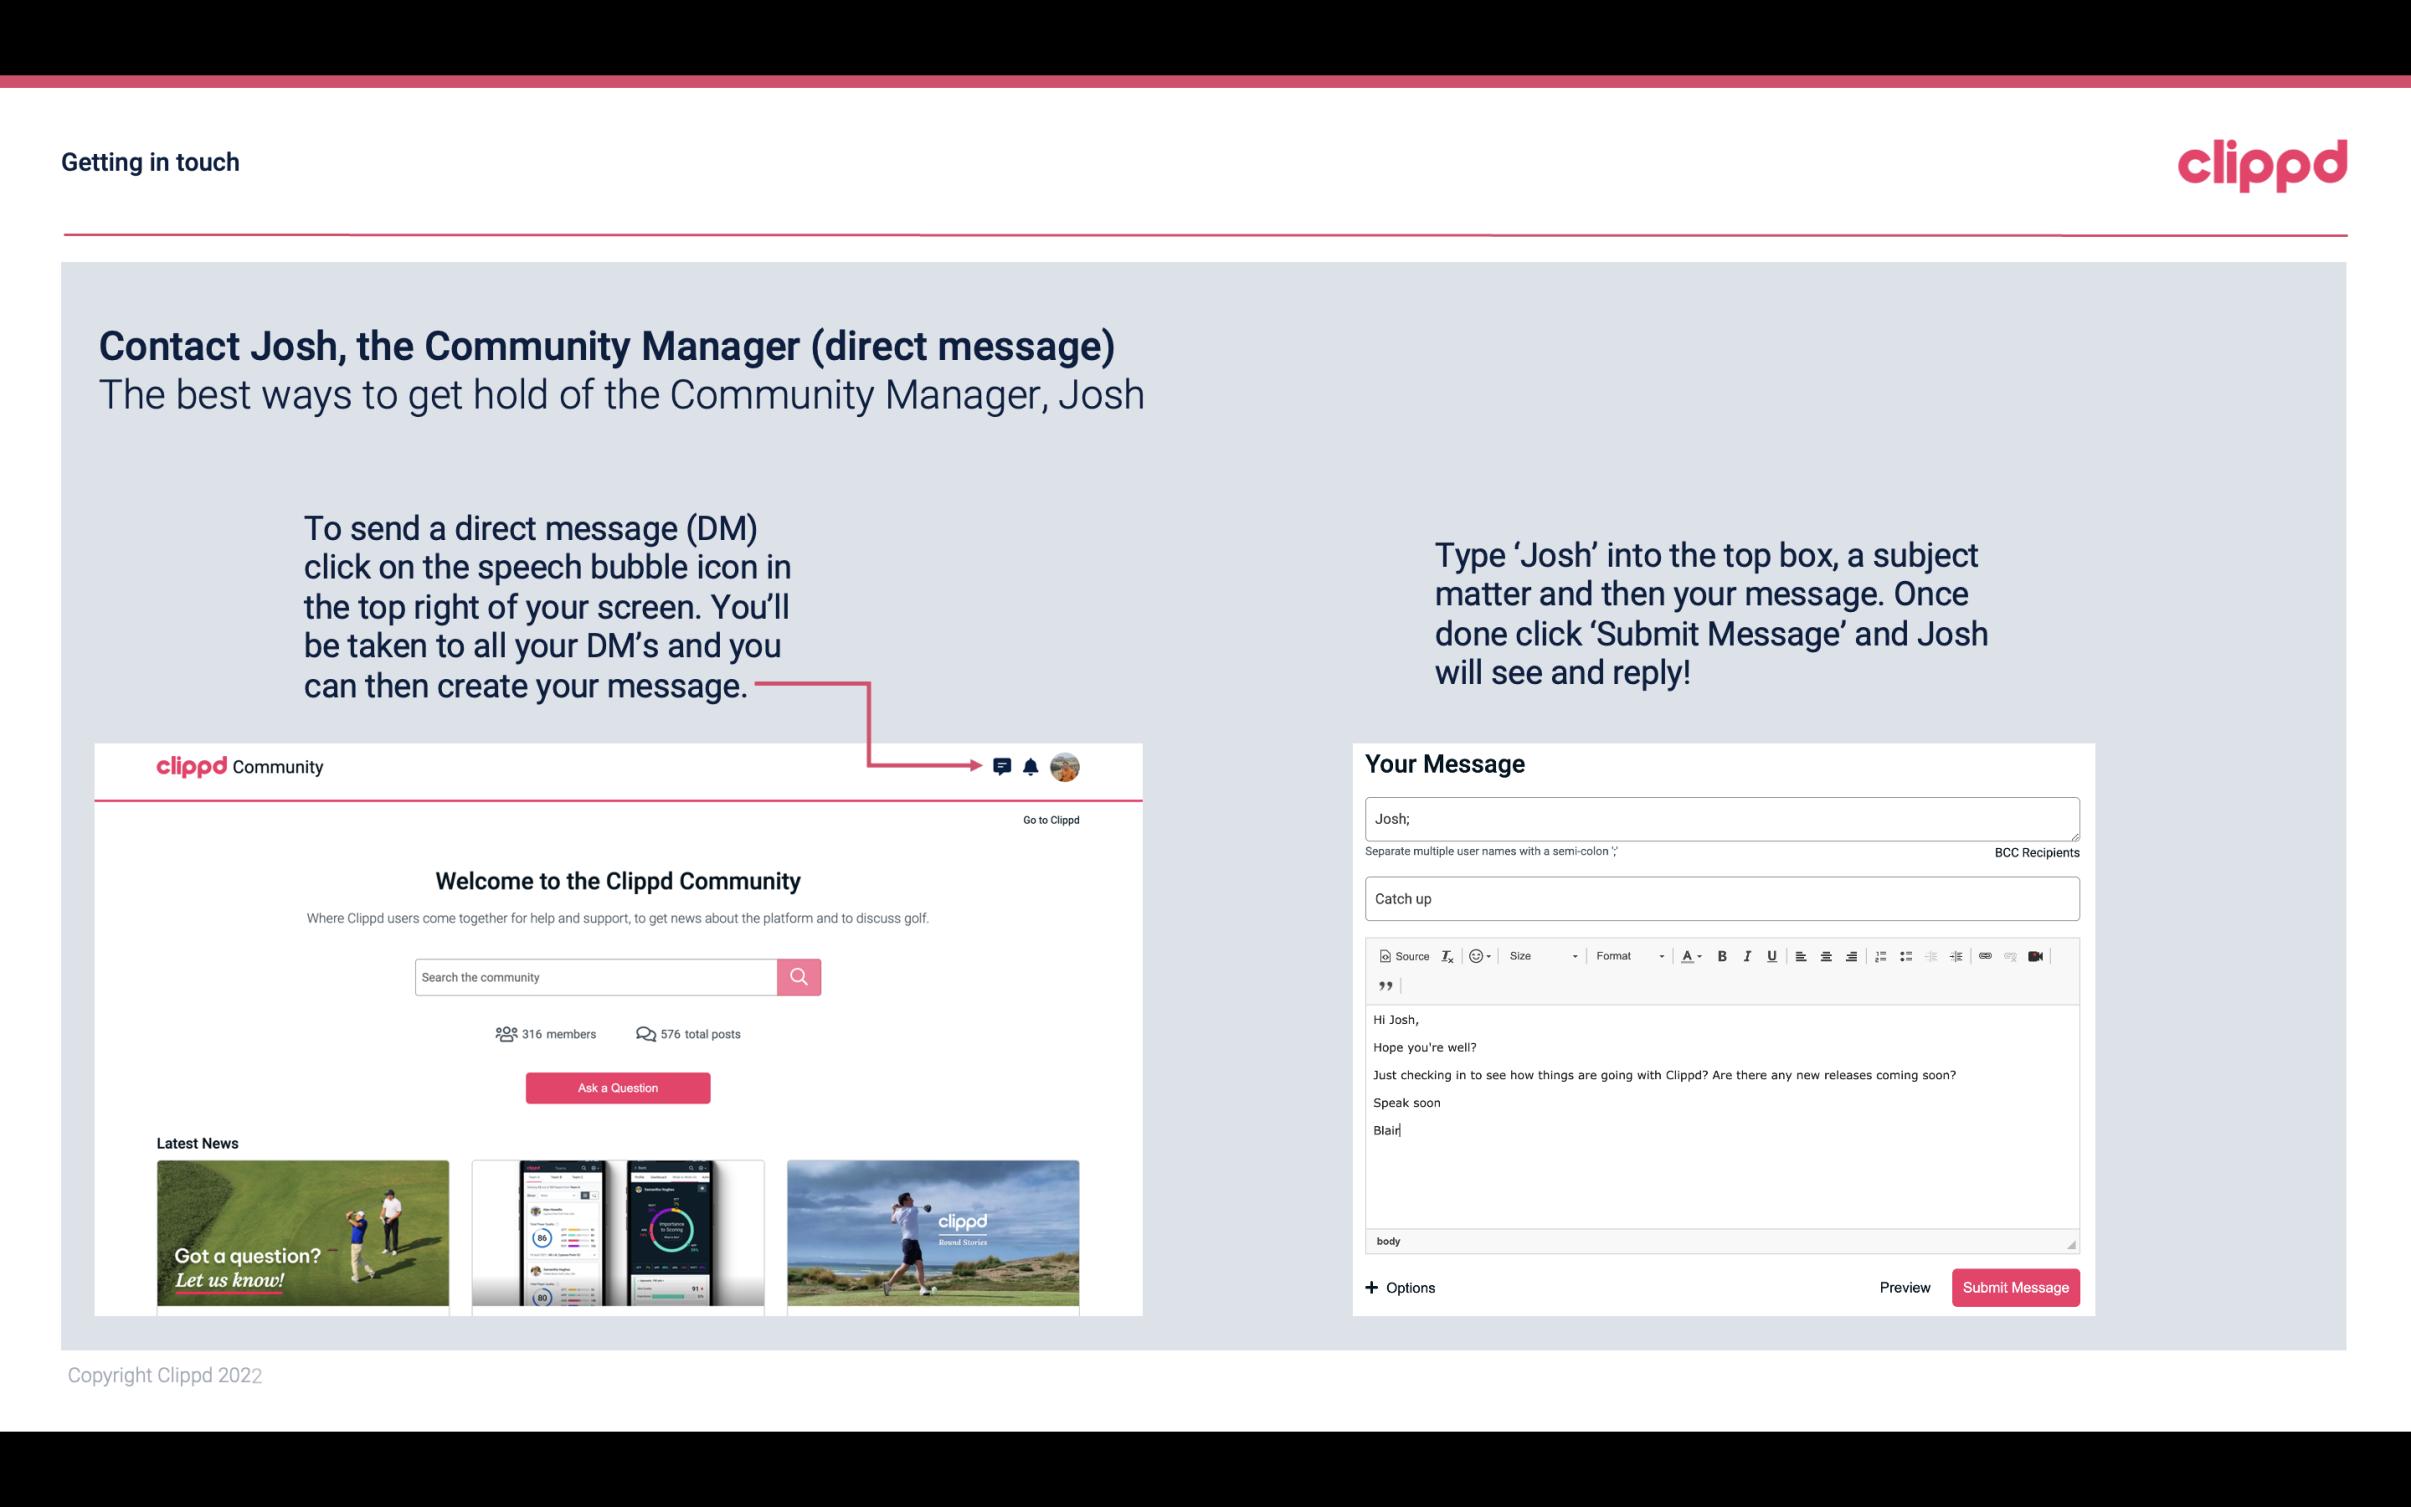2411x1507 pixels.
Task: Click the user profile avatar icon
Action: [1066, 766]
